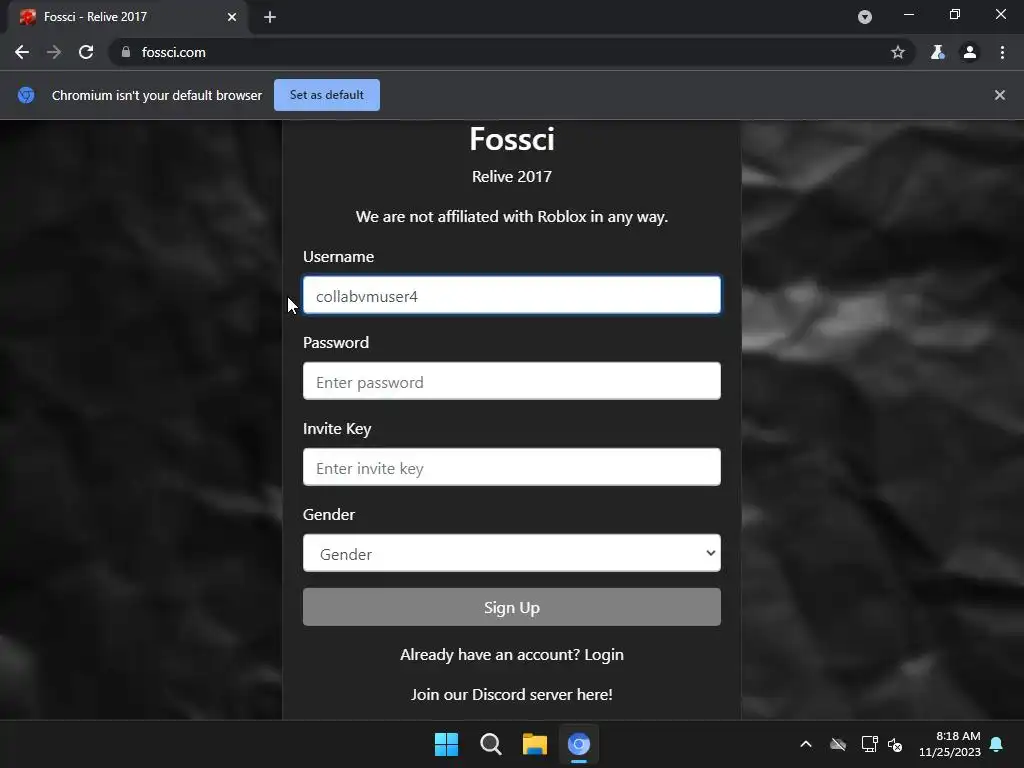
Task: Open the notifications bell icon
Action: coord(997,744)
